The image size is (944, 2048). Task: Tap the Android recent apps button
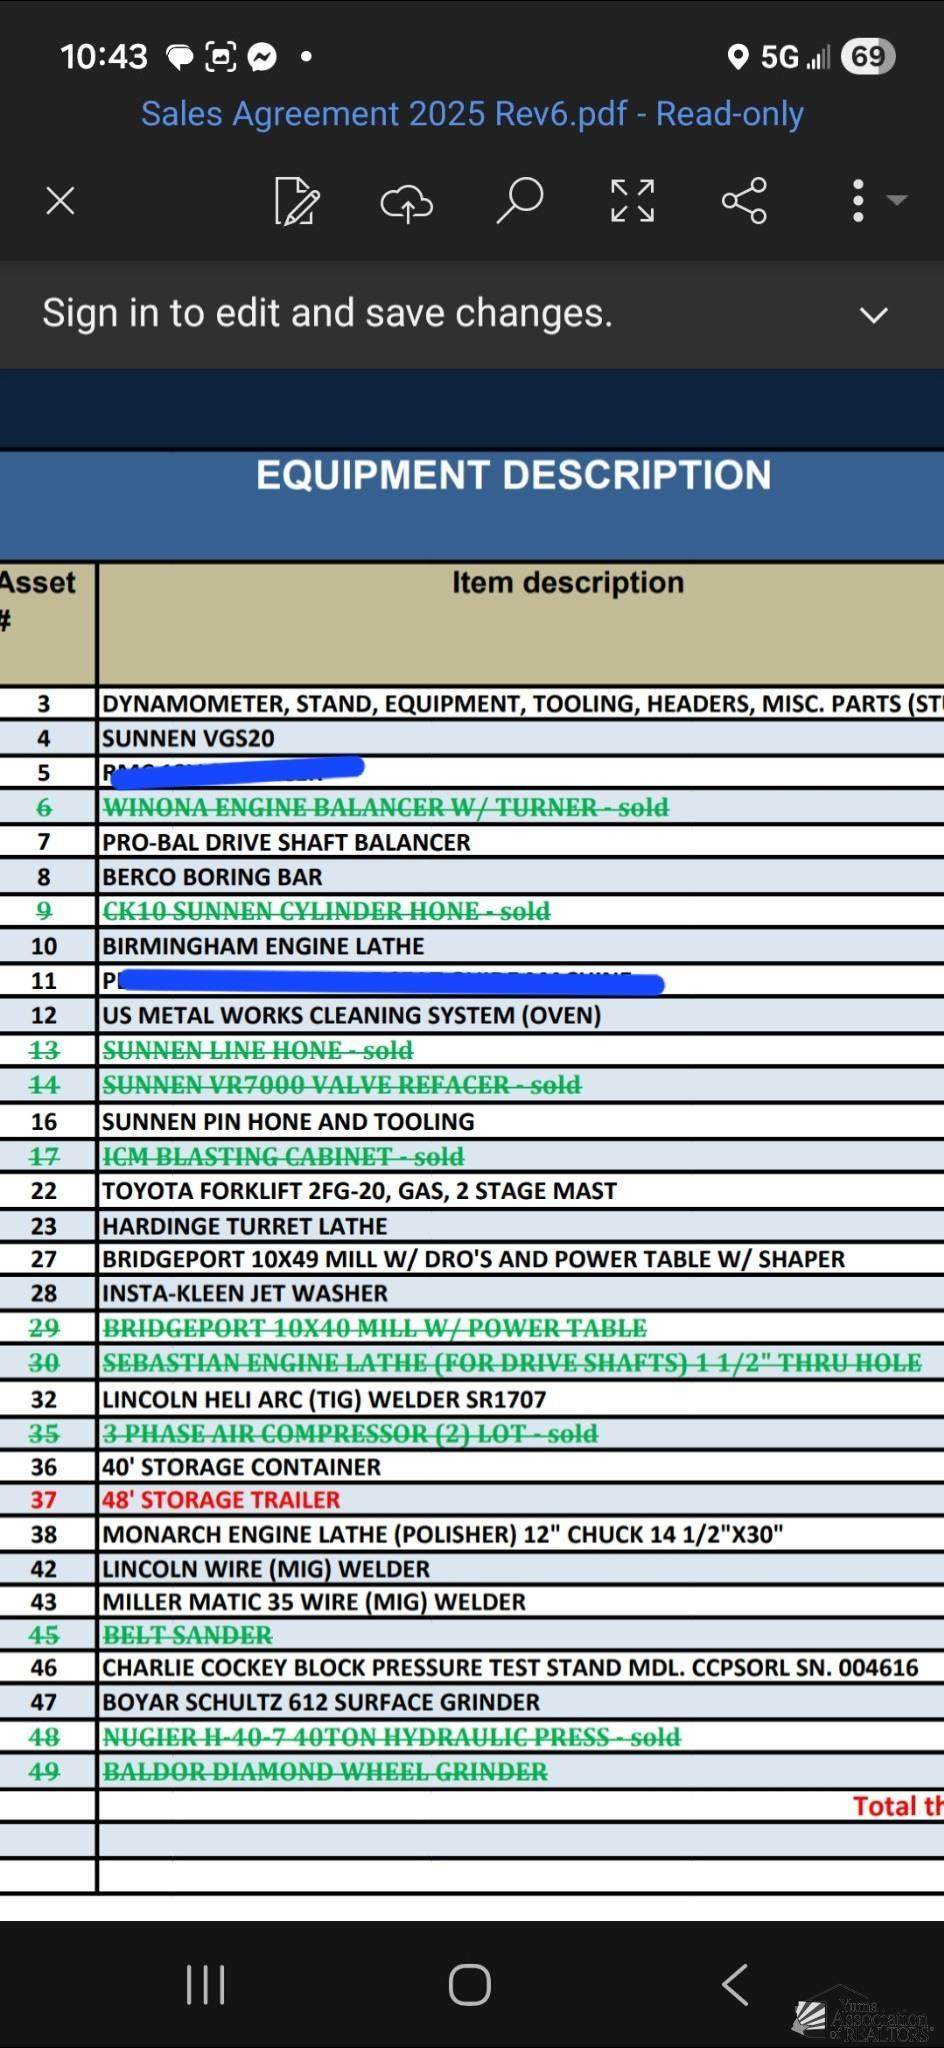(x=206, y=1985)
